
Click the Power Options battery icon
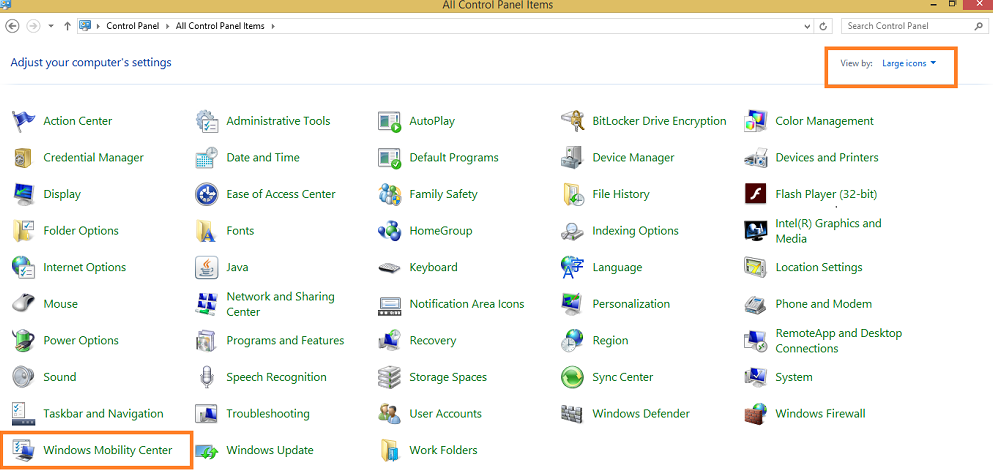point(23,341)
